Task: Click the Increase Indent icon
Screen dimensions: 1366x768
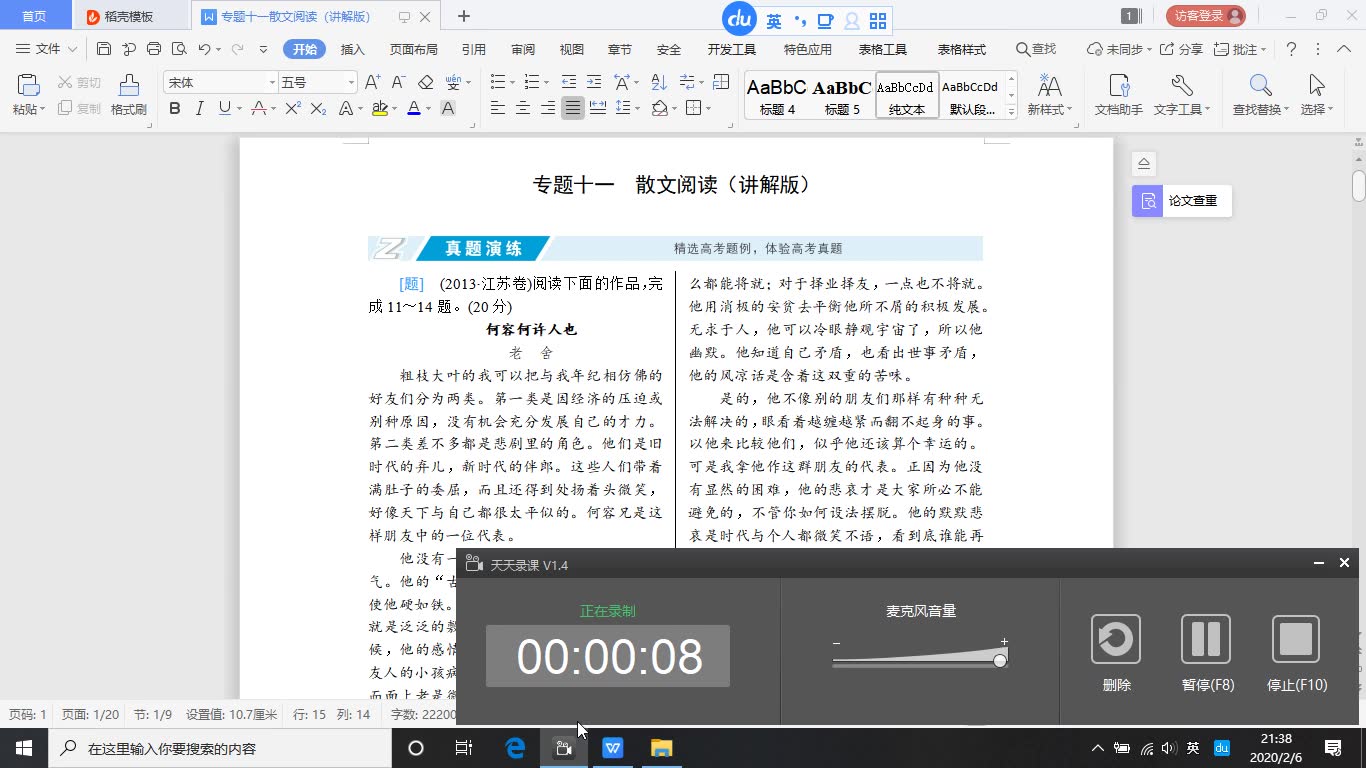Action: pyautogui.click(x=594, y=82)
